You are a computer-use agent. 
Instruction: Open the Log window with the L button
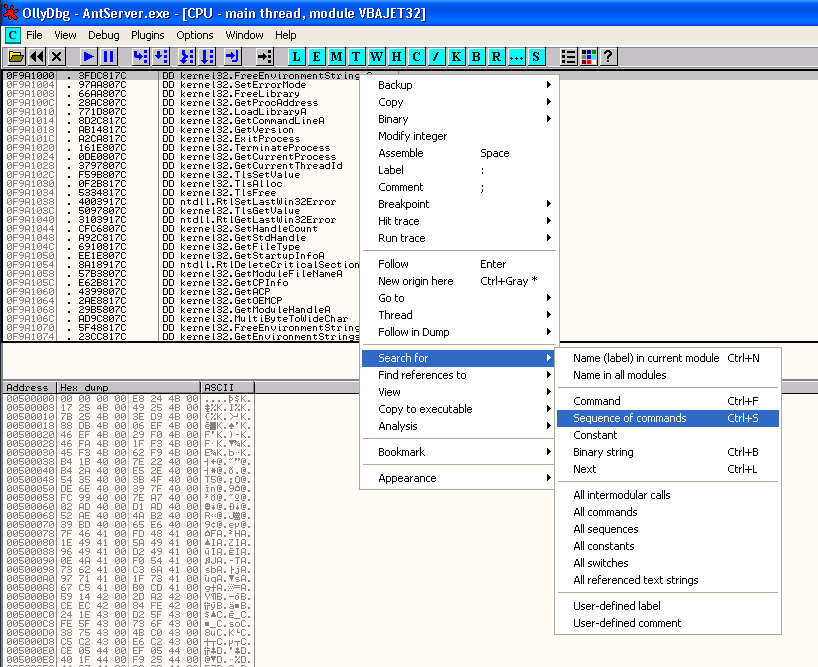point(296,56)
